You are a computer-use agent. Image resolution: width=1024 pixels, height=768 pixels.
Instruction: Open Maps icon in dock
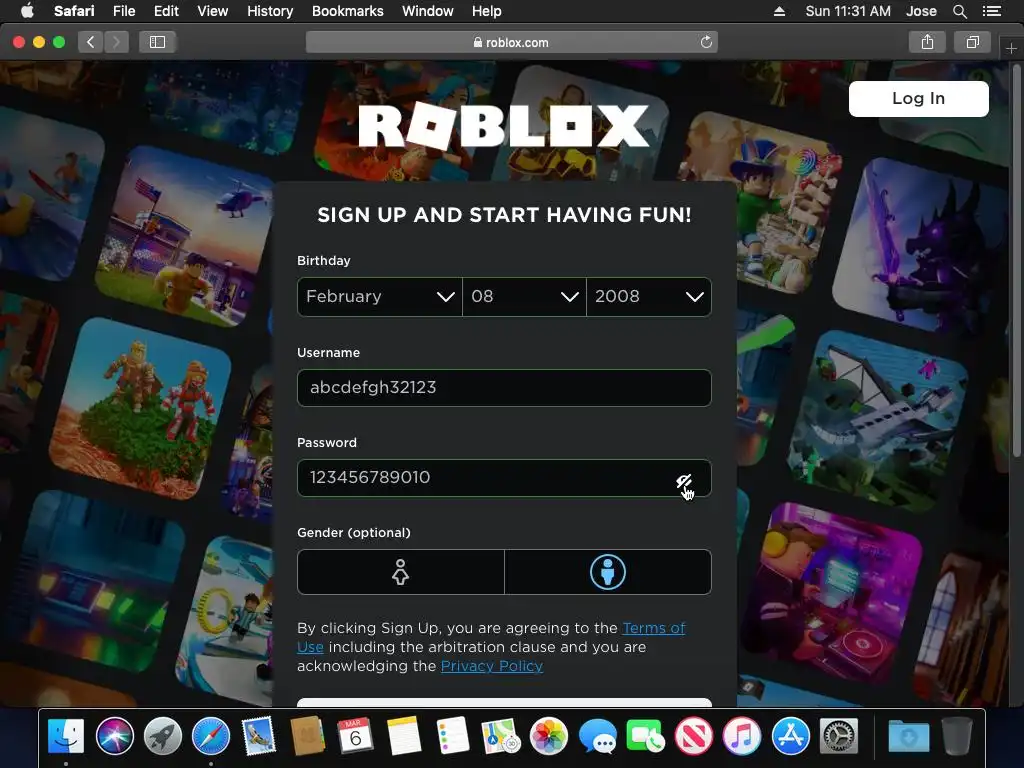pos(500,736)
